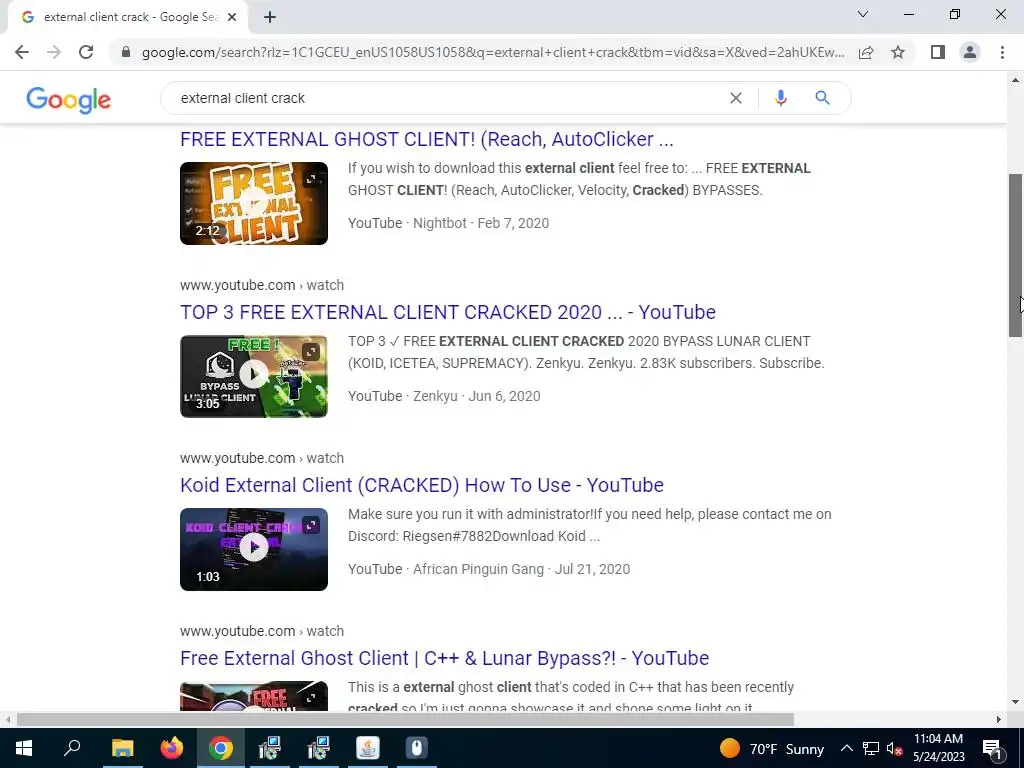The image size is (1024, 768).
Task: Submit search with the magnifier icon
Action: pyautogui.click(x=822, y=98)
